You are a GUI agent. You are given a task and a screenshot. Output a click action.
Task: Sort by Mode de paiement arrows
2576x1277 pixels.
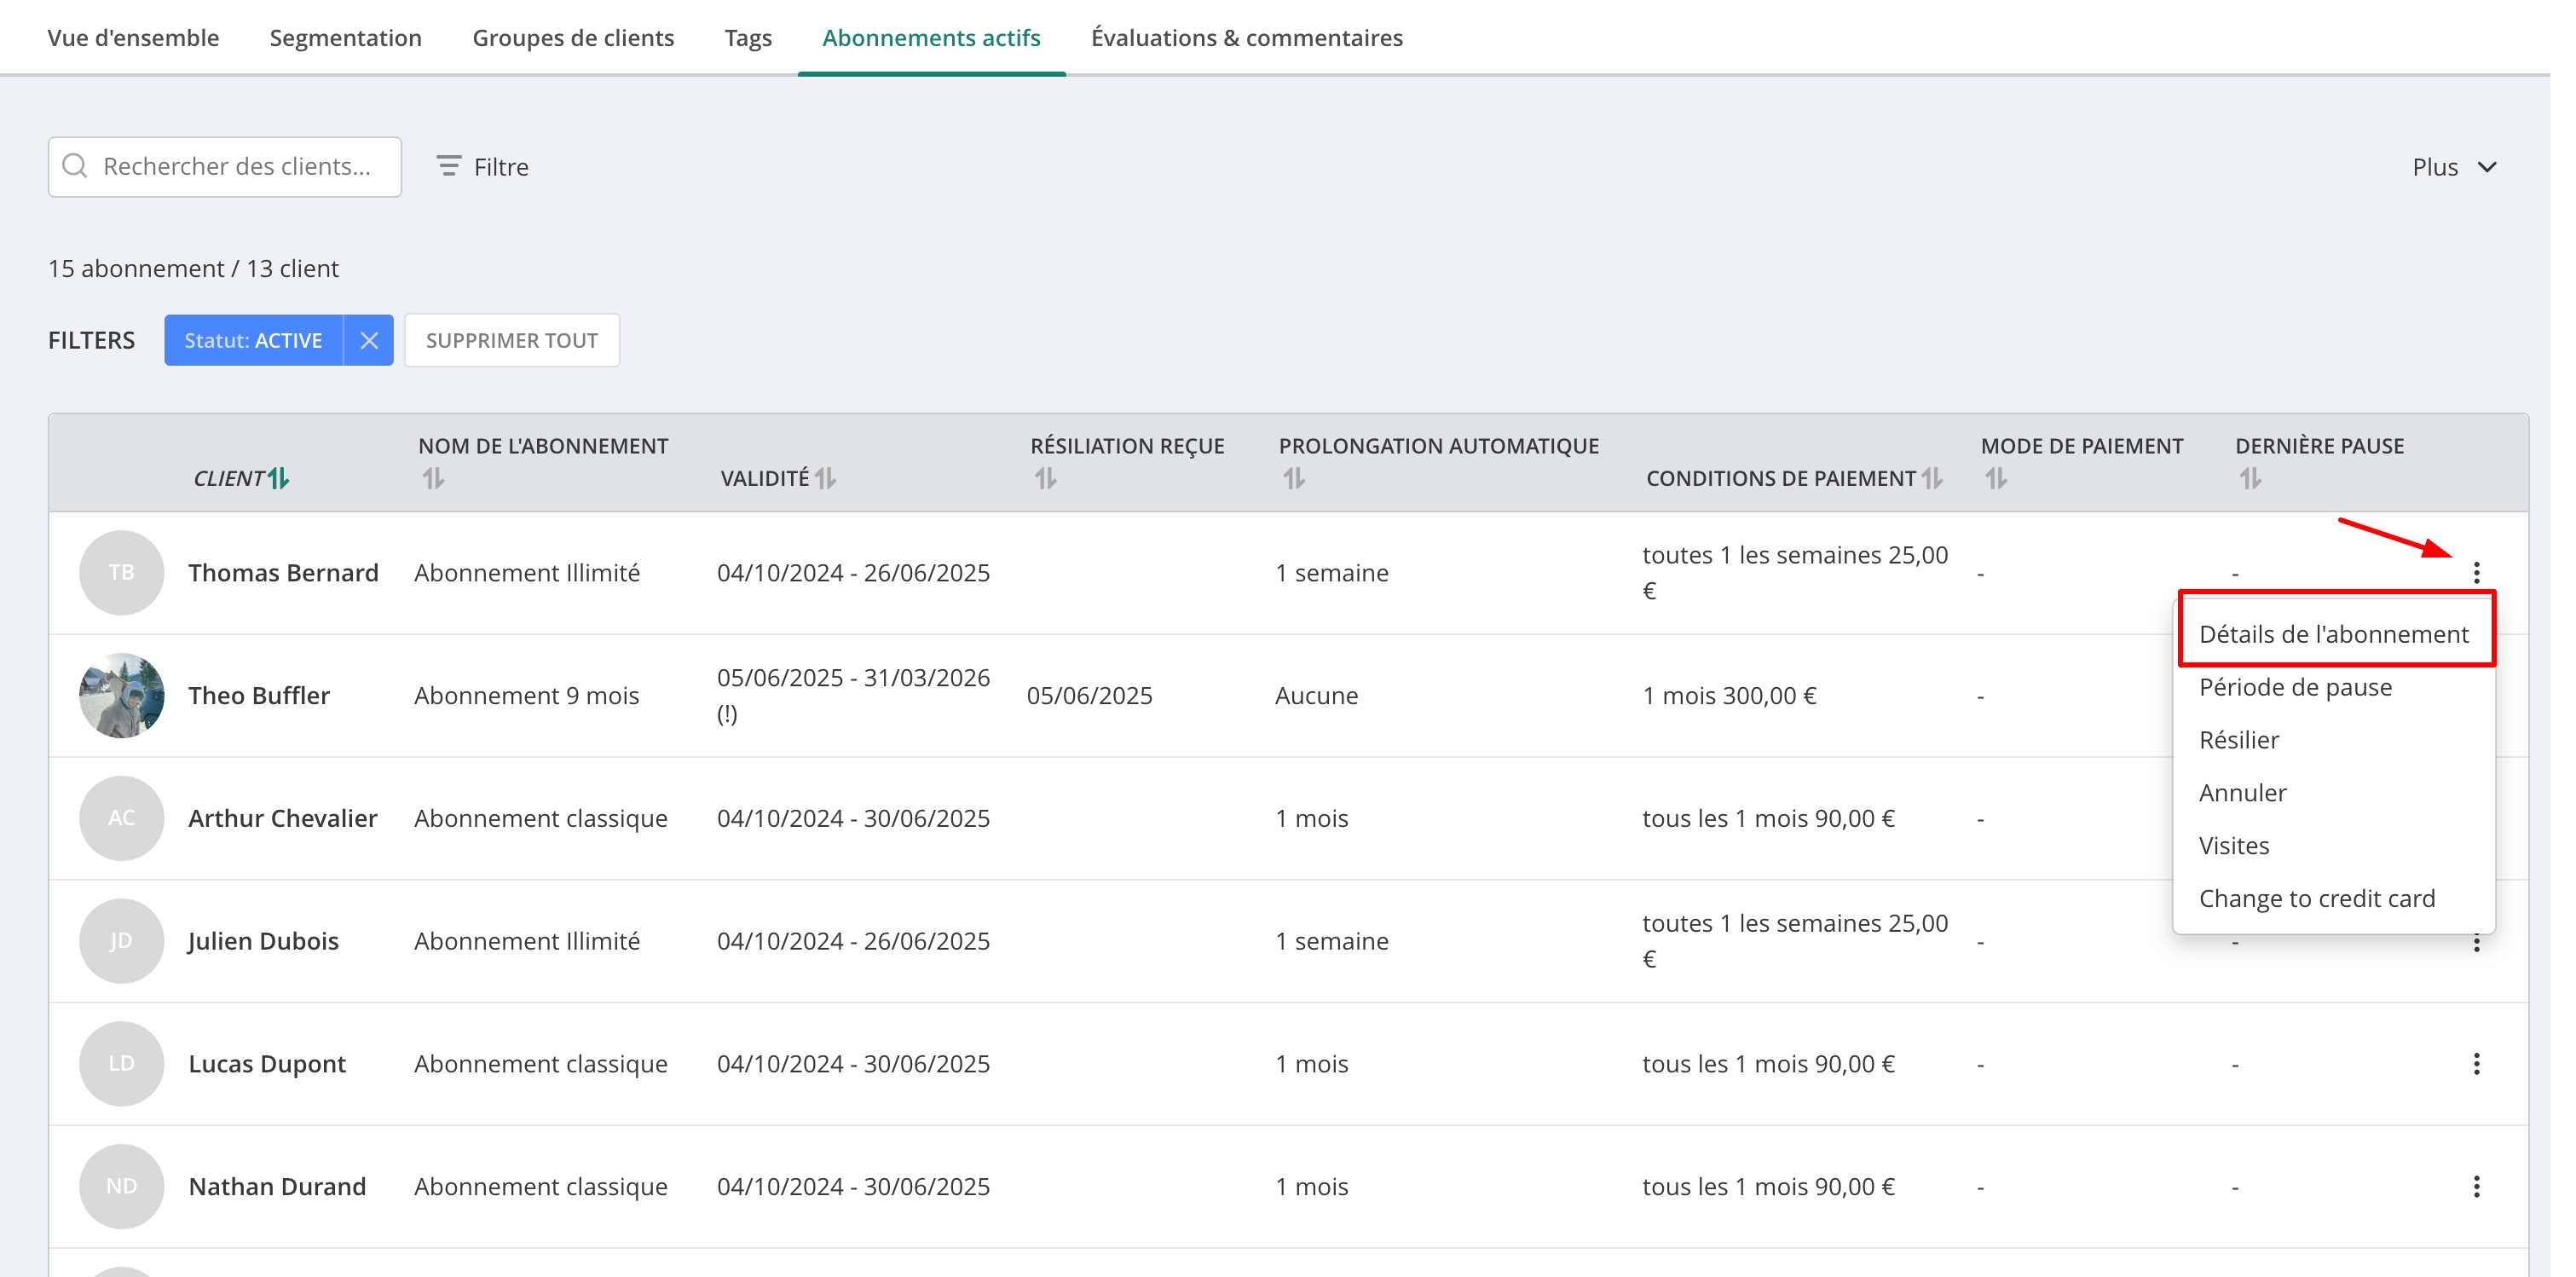tap(1996, 479)
